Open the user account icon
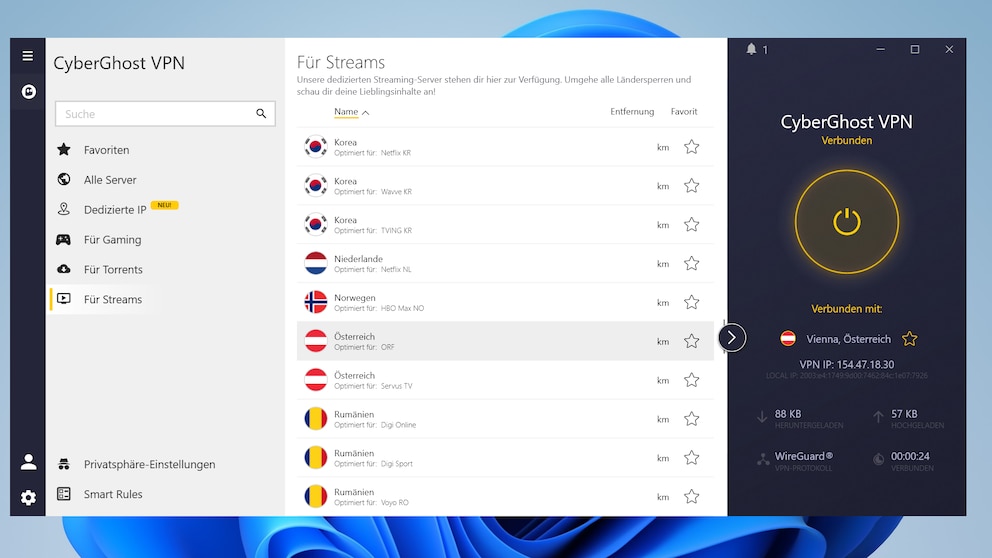 point(28,462)
